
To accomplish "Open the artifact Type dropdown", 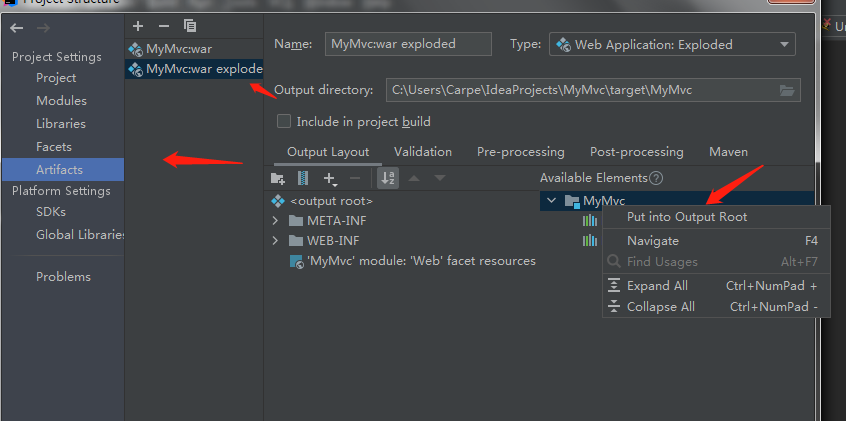I will click(x=672, y=44).
